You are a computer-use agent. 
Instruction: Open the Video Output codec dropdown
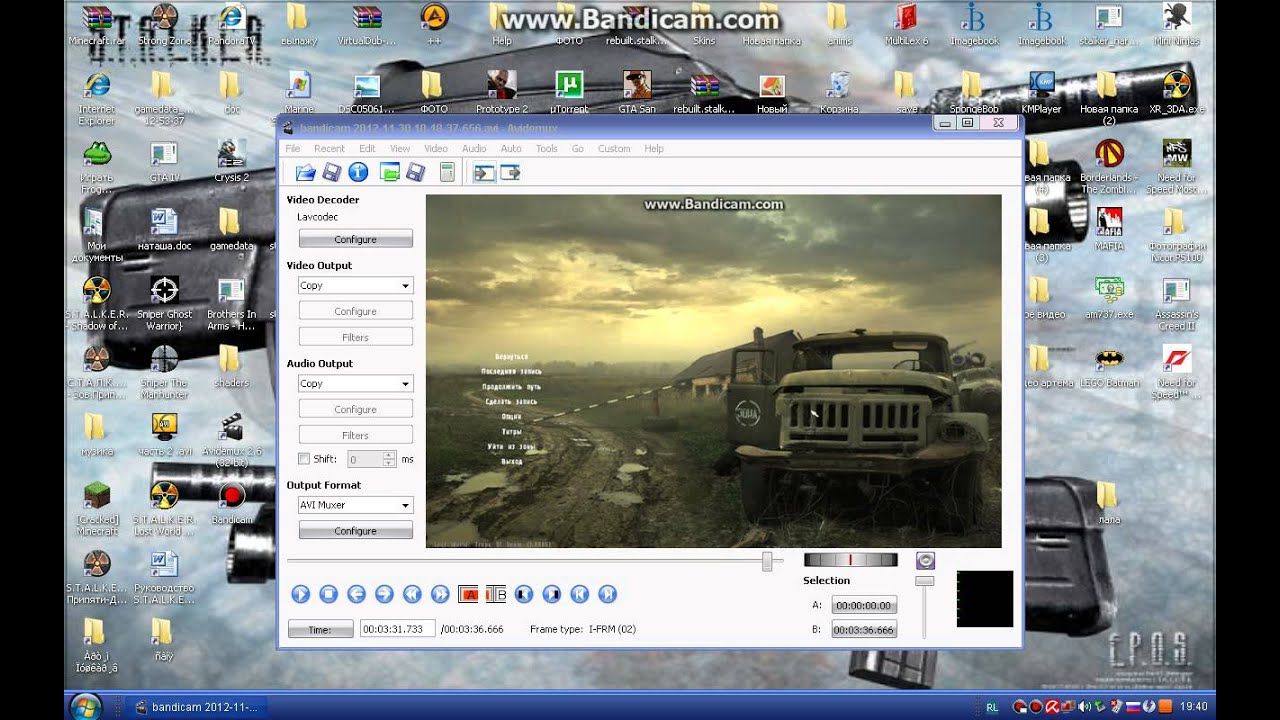coord(355,285)
